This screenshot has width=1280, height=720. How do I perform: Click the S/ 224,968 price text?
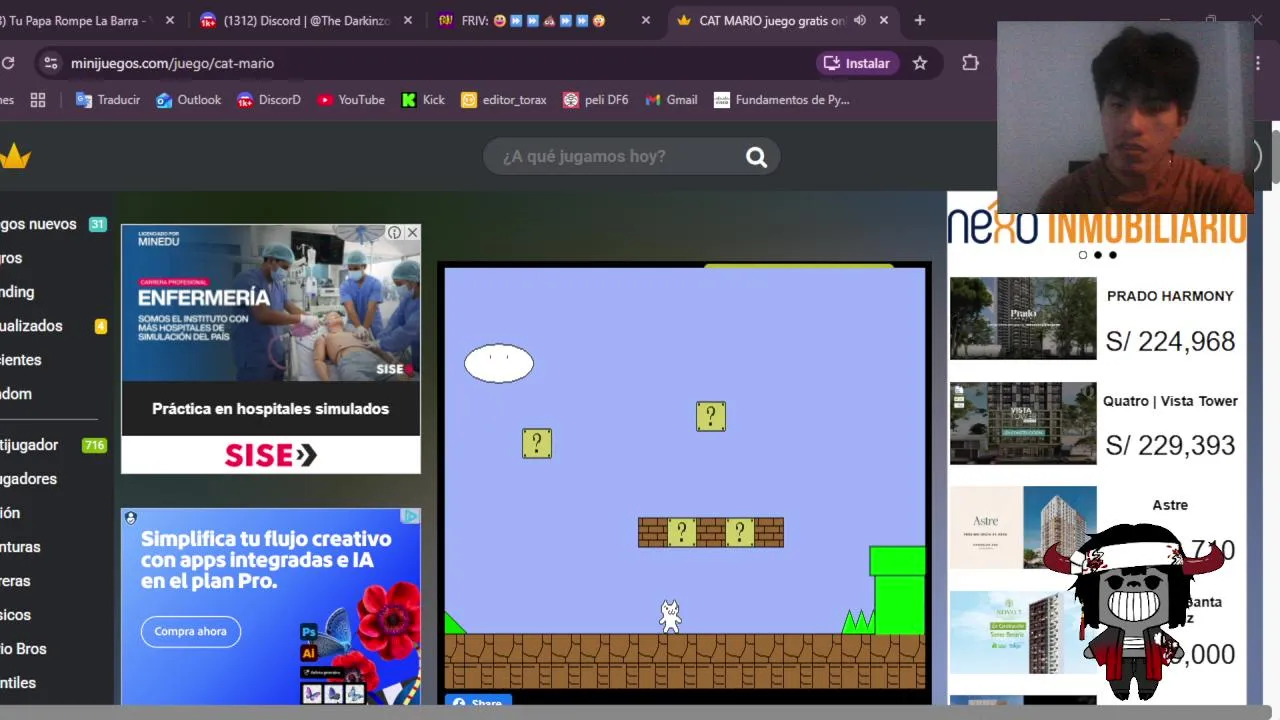[1170, 342]
